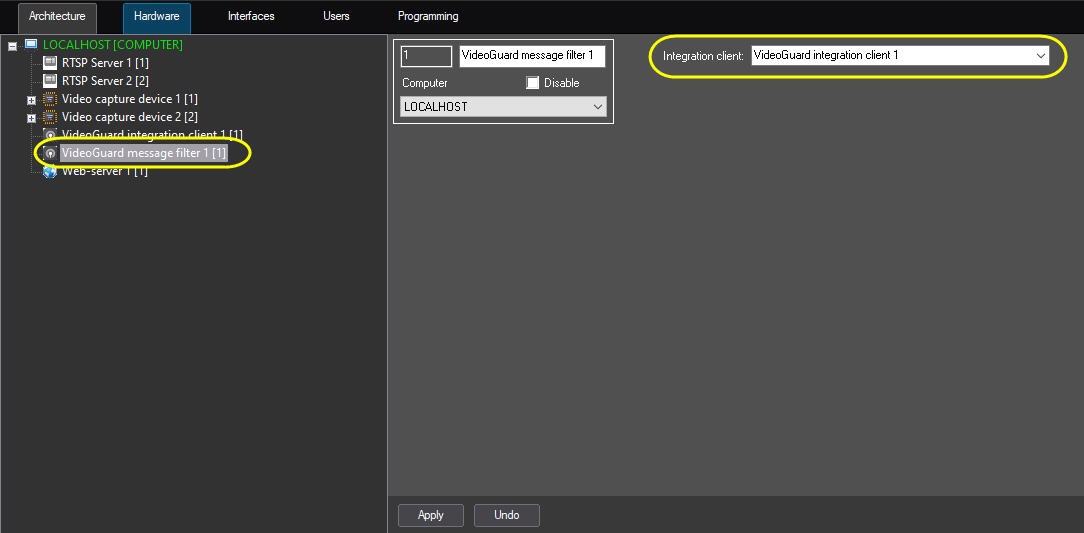
Task: Open the Architecture tab
Action: [x=57, y=17]
